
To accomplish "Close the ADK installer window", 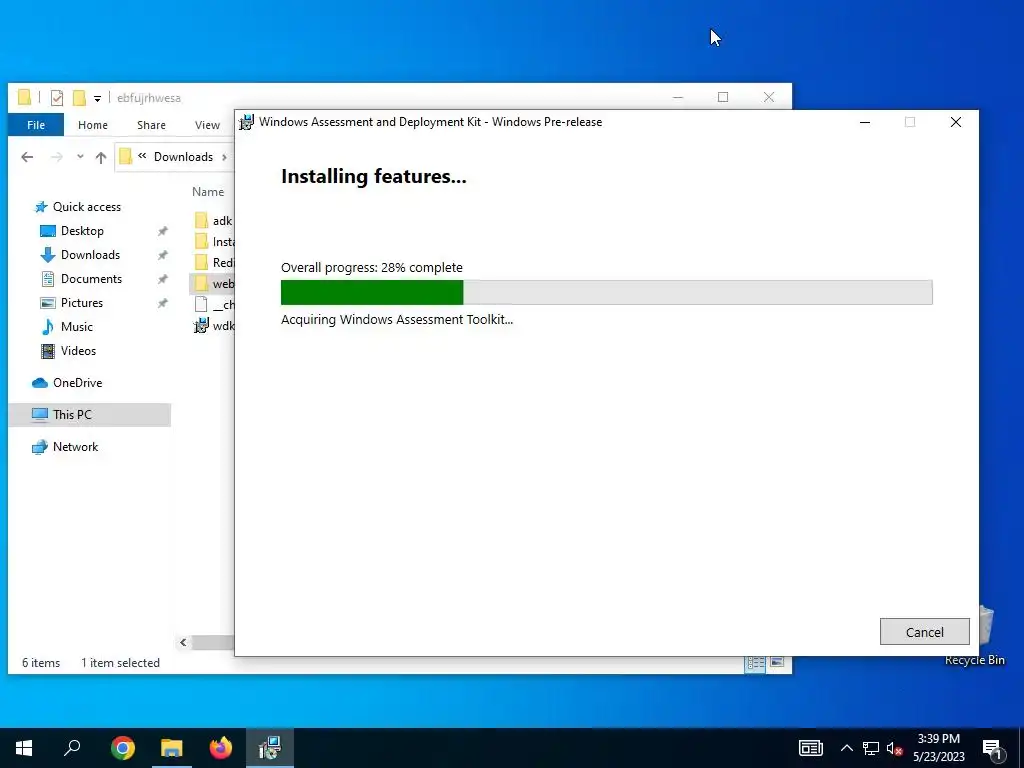I will pos(955,122).
